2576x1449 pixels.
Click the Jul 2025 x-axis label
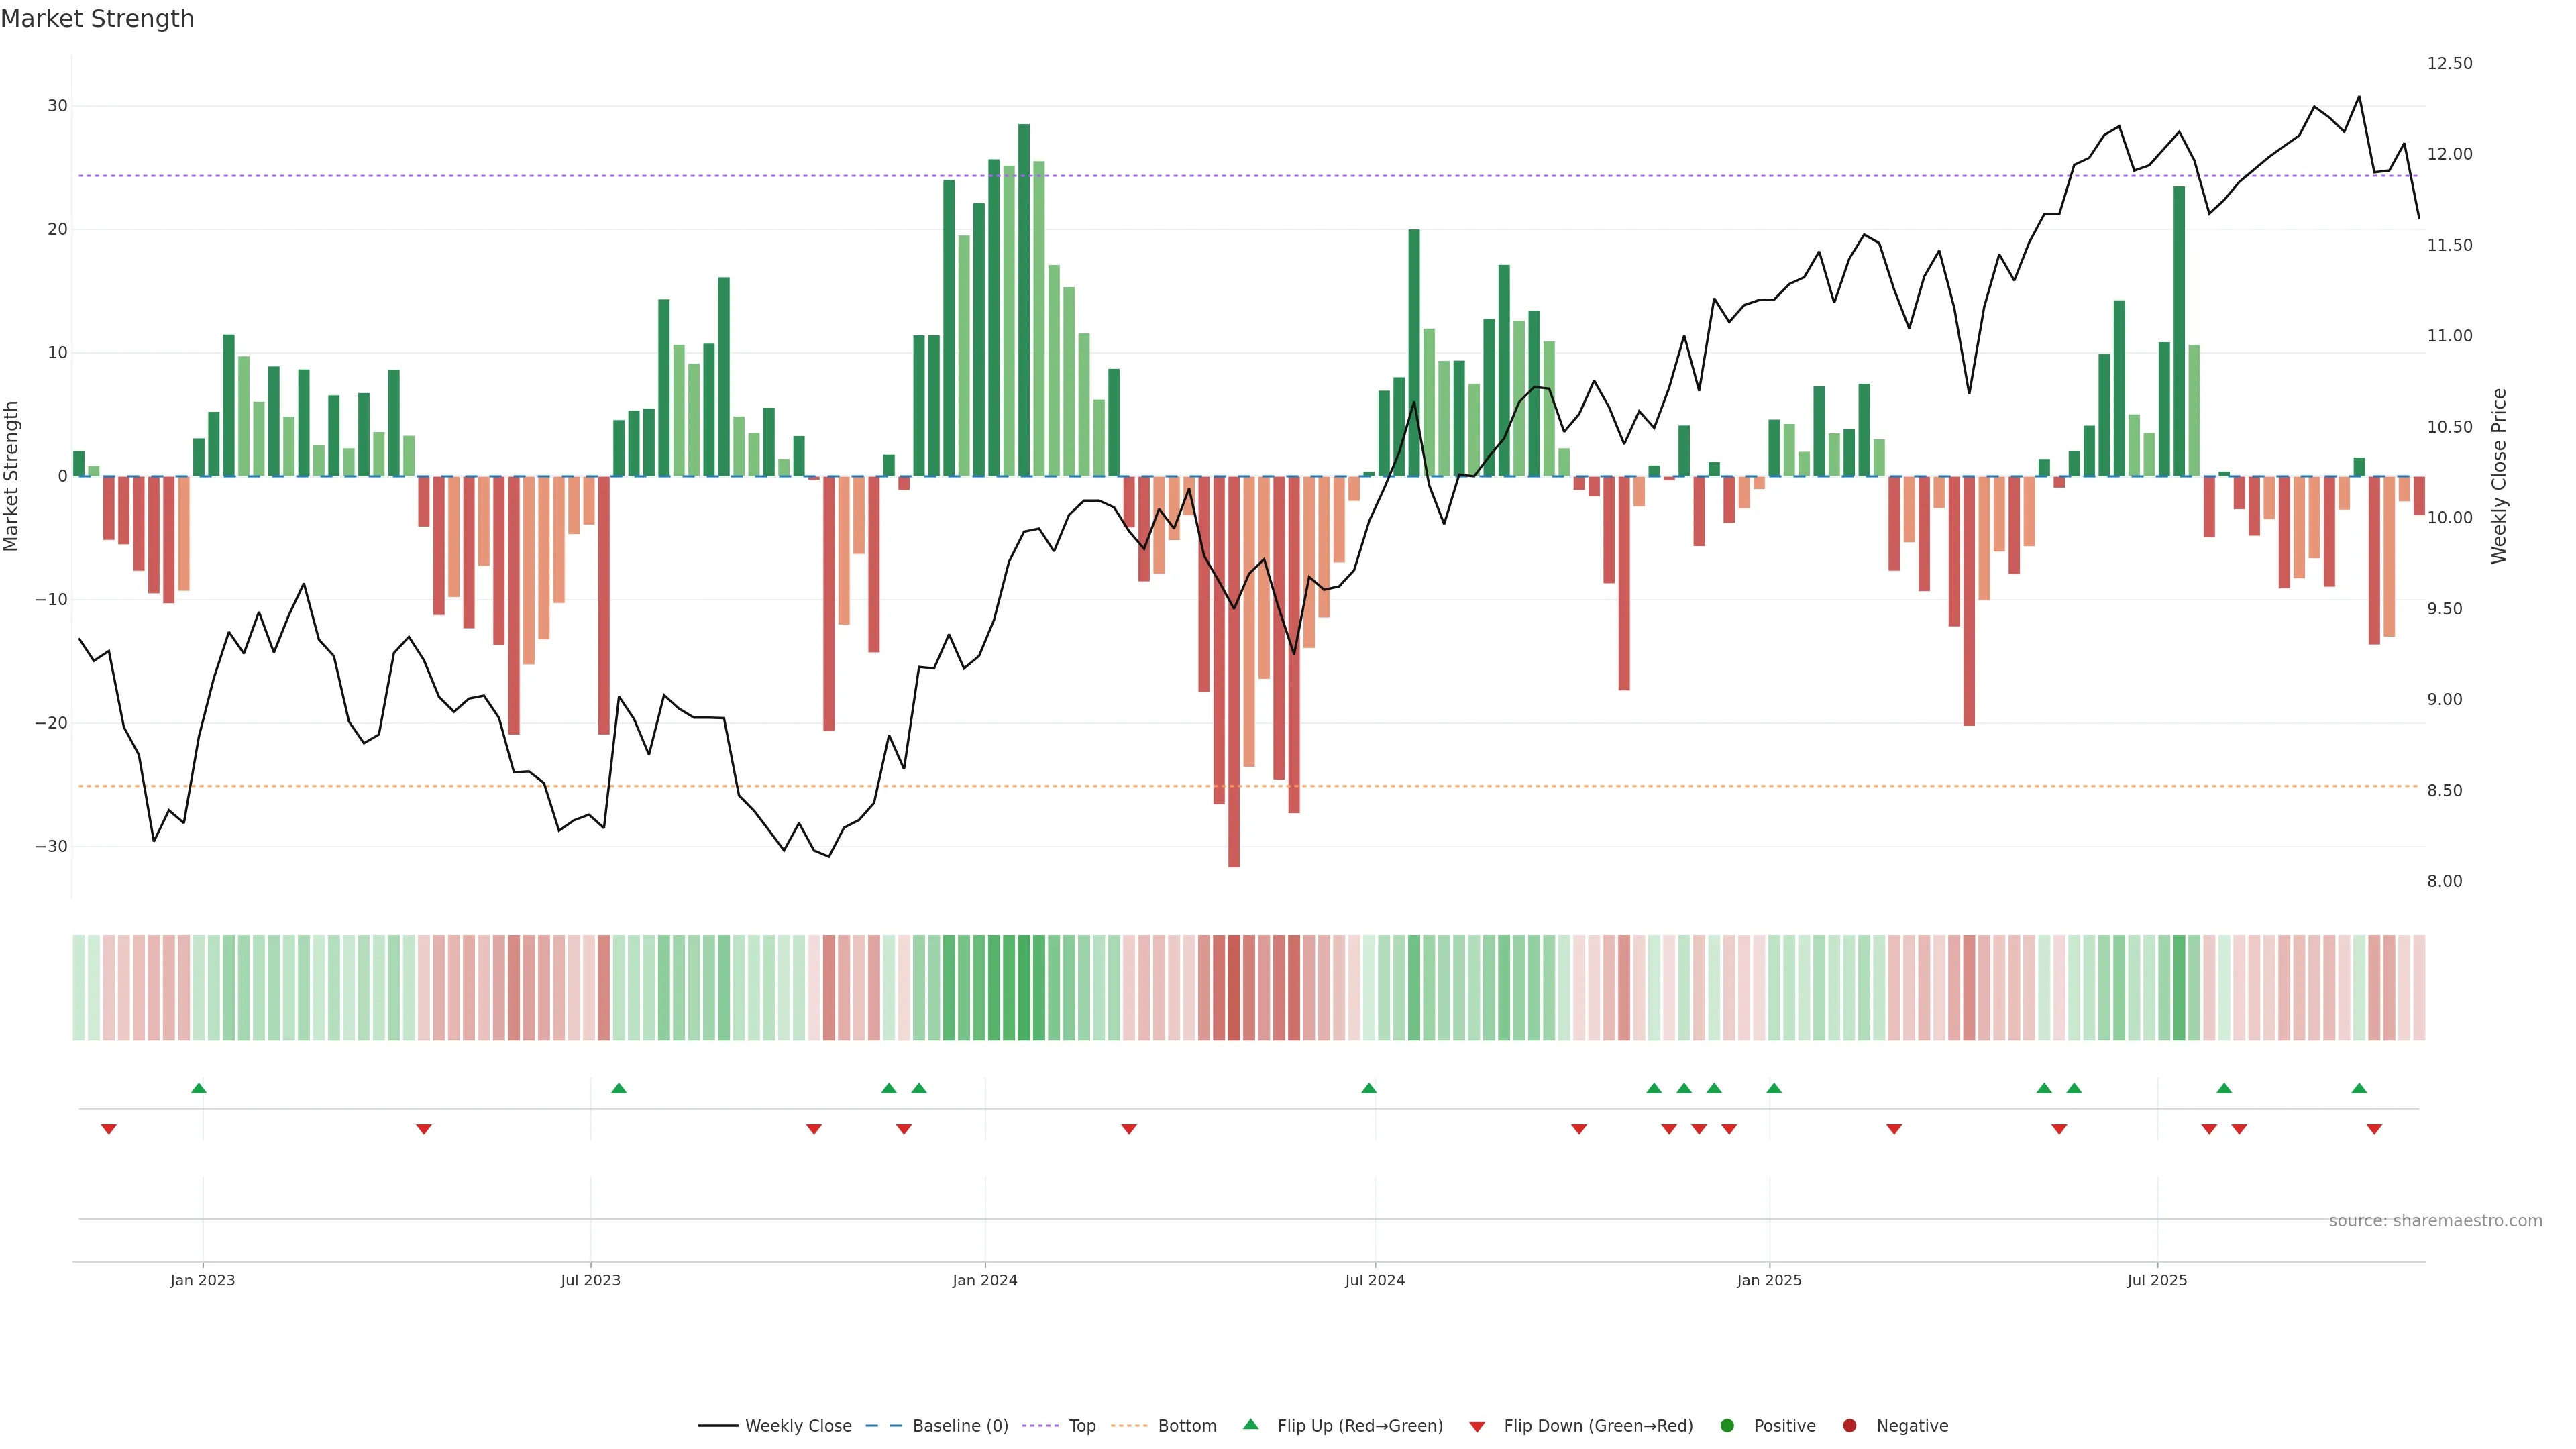pyautogui.click(x=2157, y=1280)
